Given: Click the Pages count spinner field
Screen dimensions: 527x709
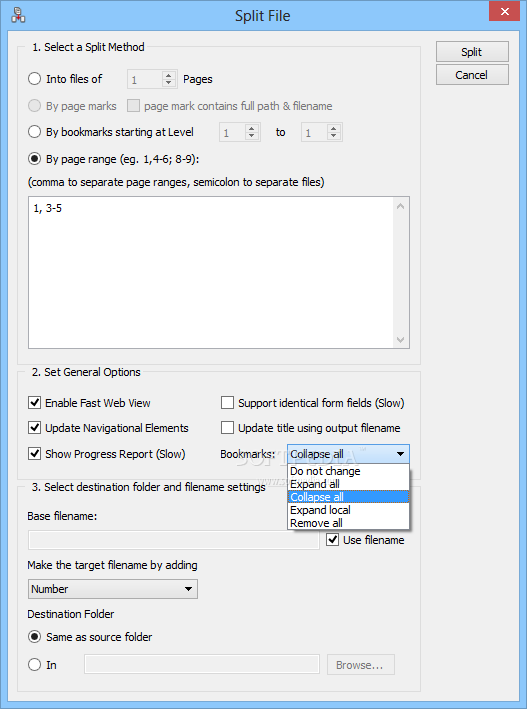Looking at the screenshot, I should click(x=152, y=80).
